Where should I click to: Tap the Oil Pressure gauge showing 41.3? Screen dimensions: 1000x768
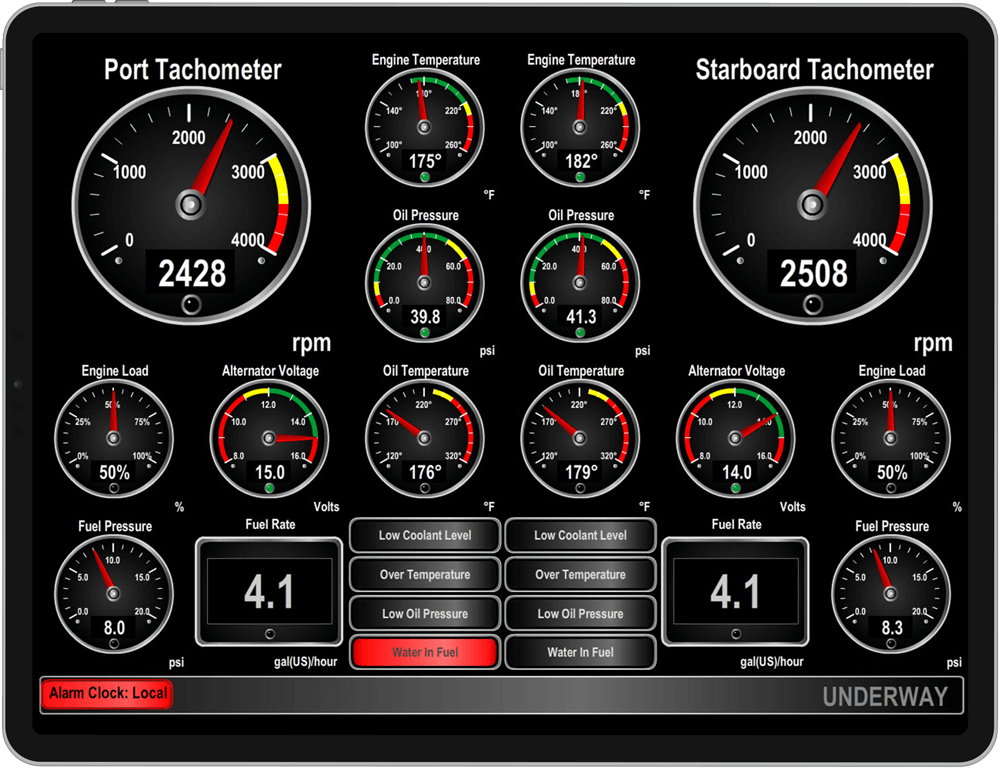[580, 283]
